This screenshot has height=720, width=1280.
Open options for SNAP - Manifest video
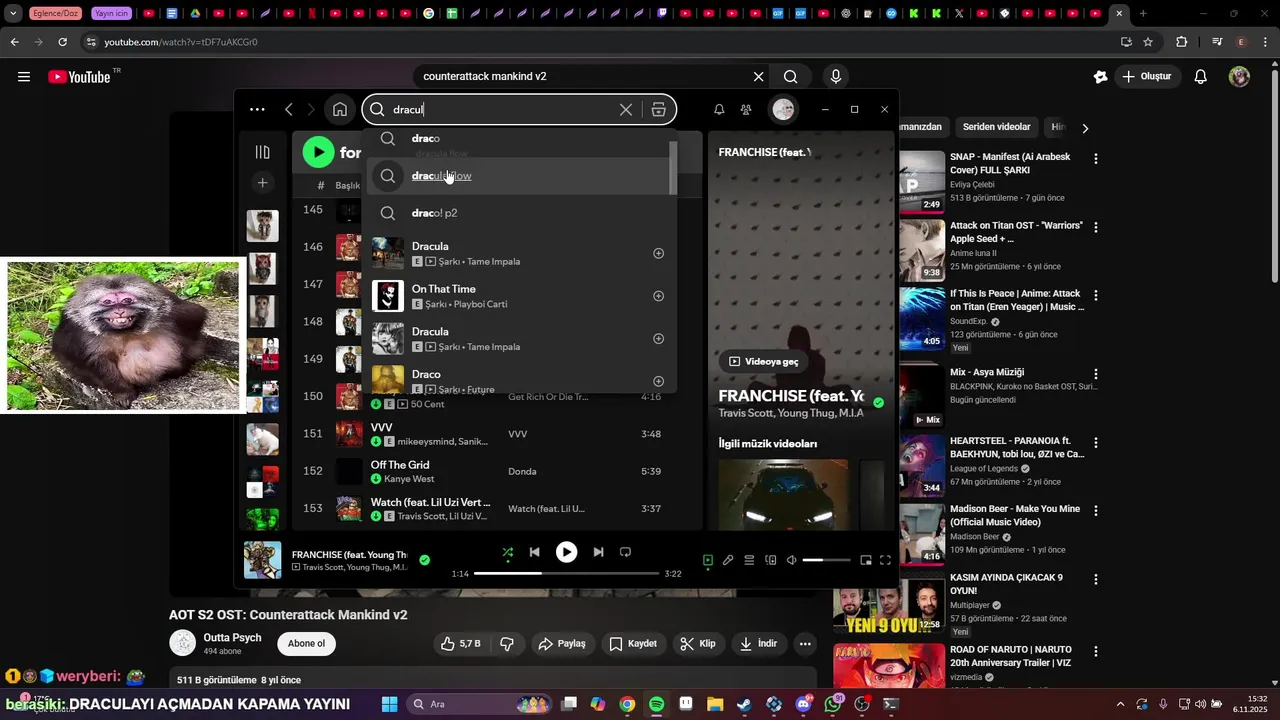click(1096, 159)
